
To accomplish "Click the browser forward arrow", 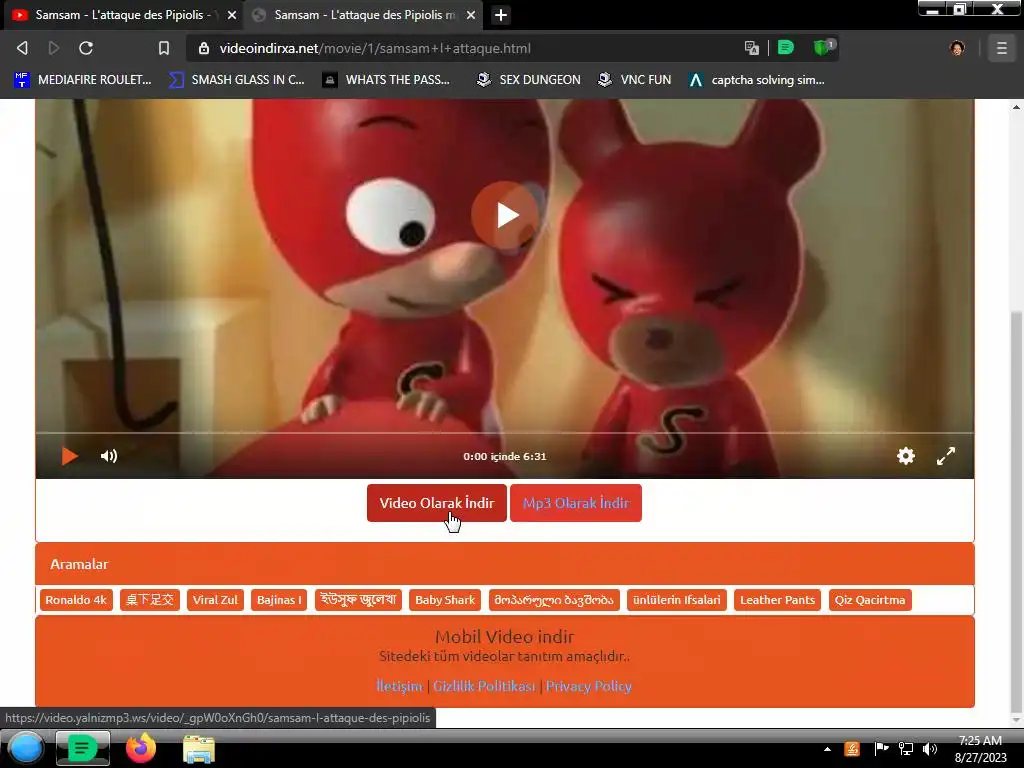I will [x=54, y=48].
